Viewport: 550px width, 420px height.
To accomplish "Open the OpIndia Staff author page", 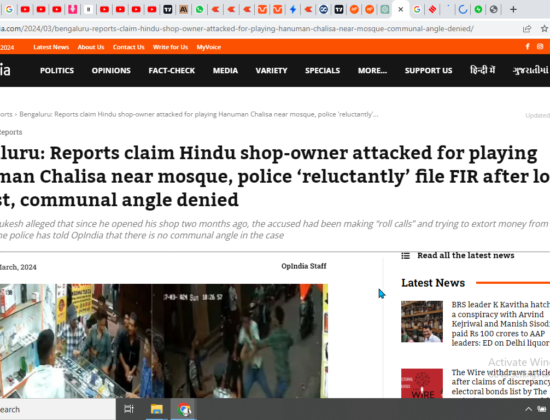I will [x=304, y=266].
